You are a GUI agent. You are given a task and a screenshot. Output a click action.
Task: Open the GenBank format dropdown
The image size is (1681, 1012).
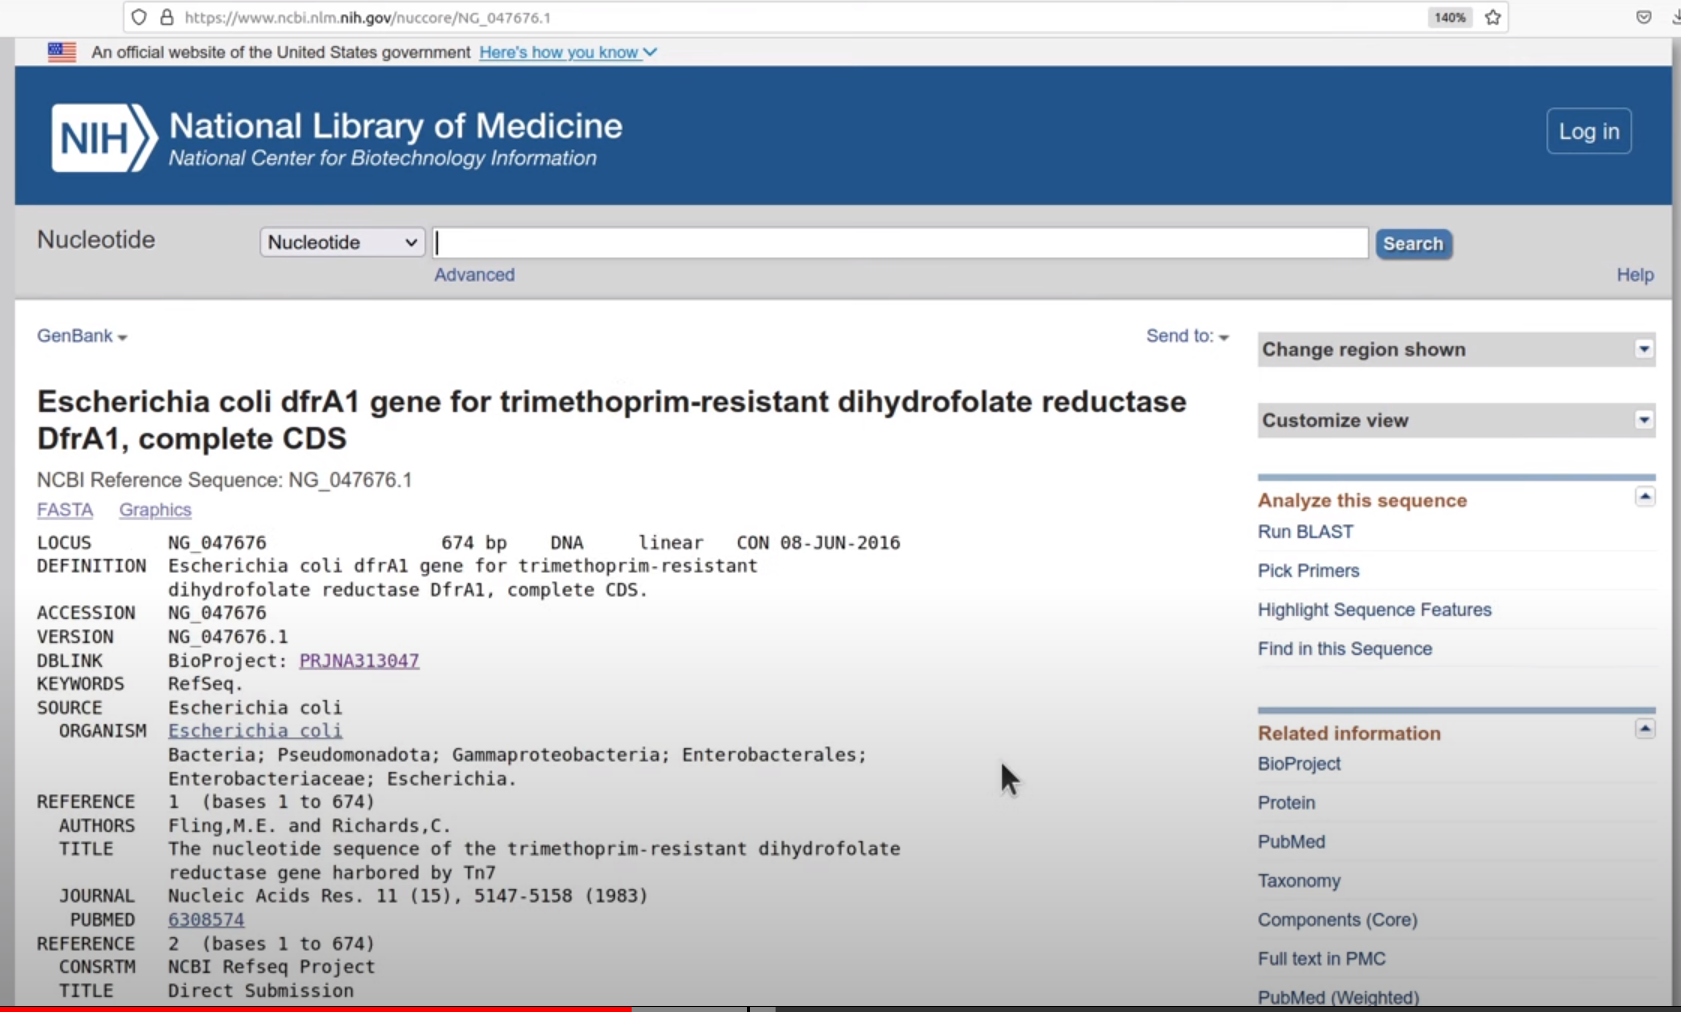(82, 336)
